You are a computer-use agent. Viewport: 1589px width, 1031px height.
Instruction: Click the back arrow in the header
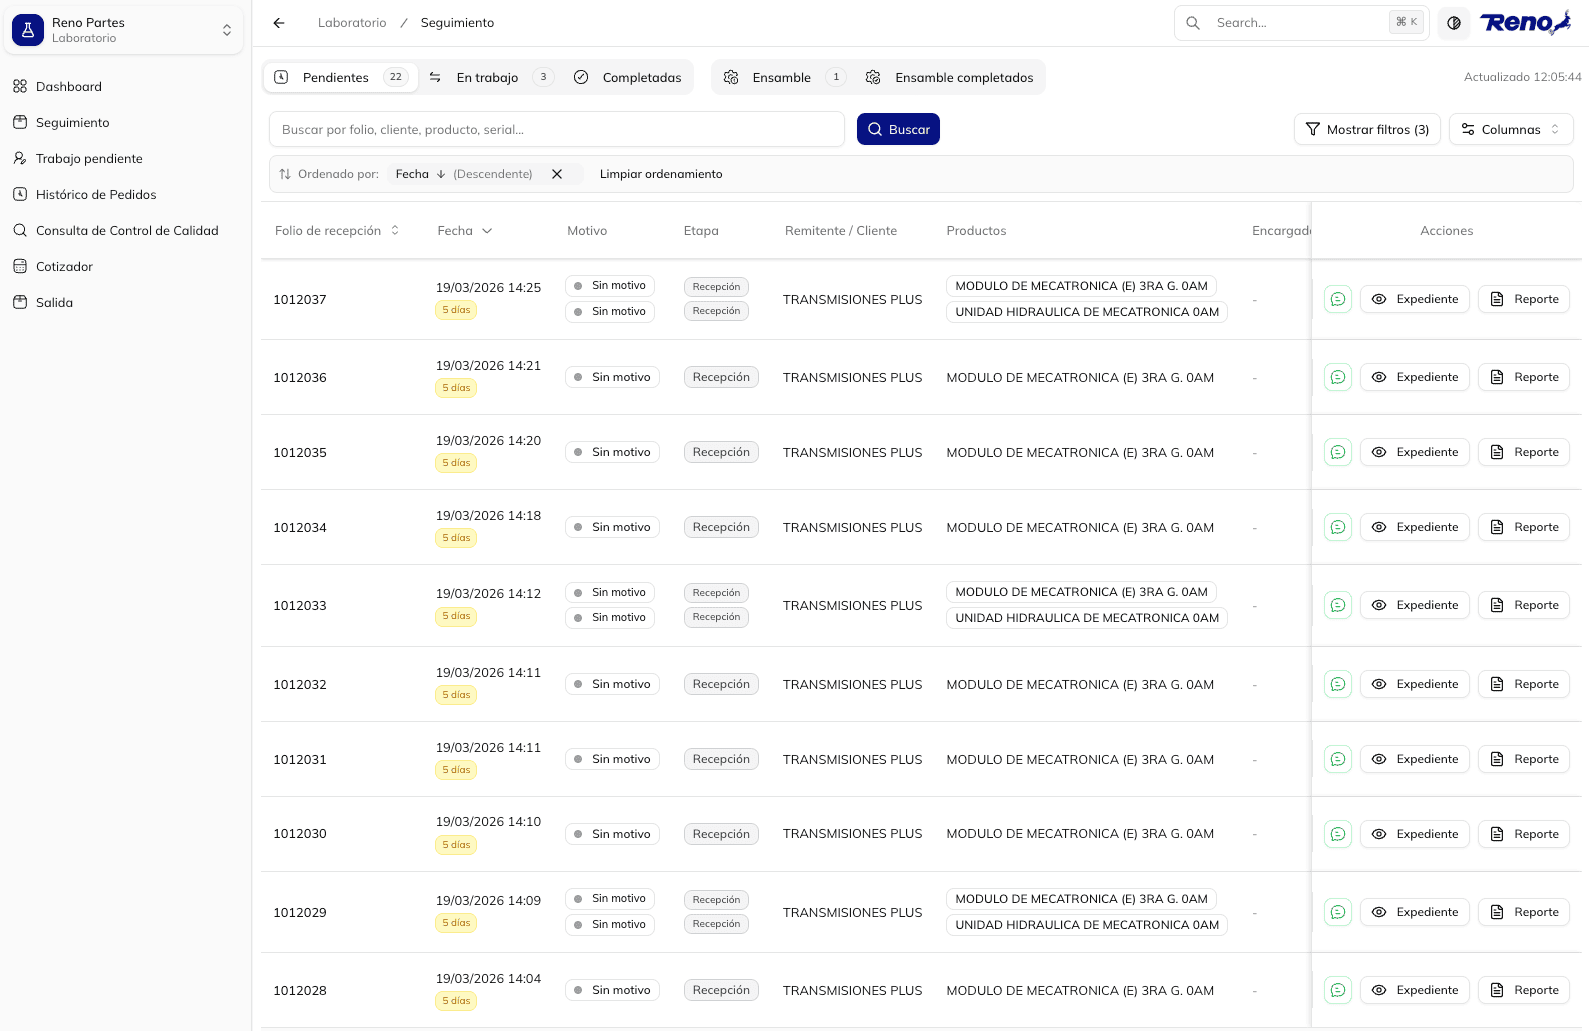coord(279,23)
